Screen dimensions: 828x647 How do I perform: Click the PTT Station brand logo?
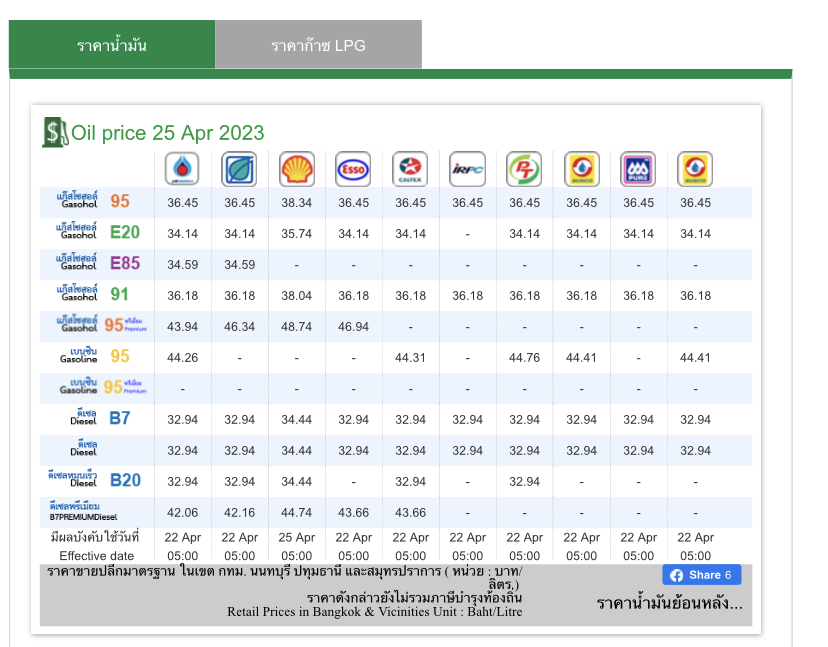pos(182,169)
